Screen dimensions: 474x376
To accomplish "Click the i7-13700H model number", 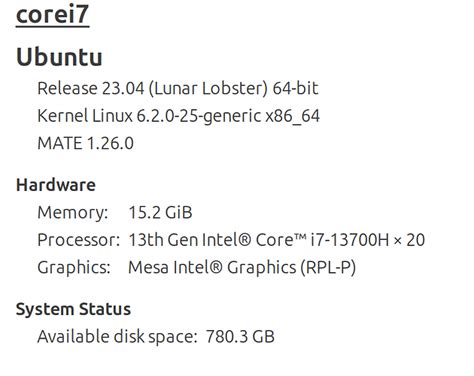I will [349, 240].
